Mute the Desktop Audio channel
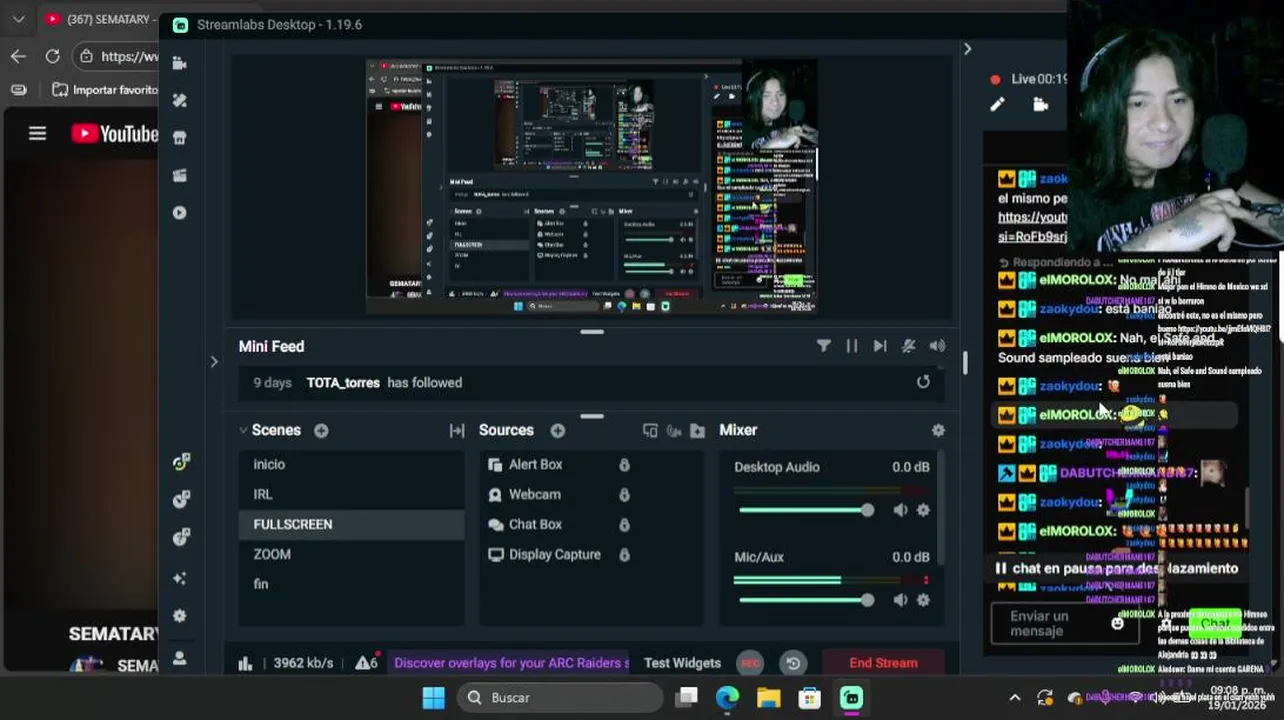Viewport: 1284px width, 720px height. point(900,510)
